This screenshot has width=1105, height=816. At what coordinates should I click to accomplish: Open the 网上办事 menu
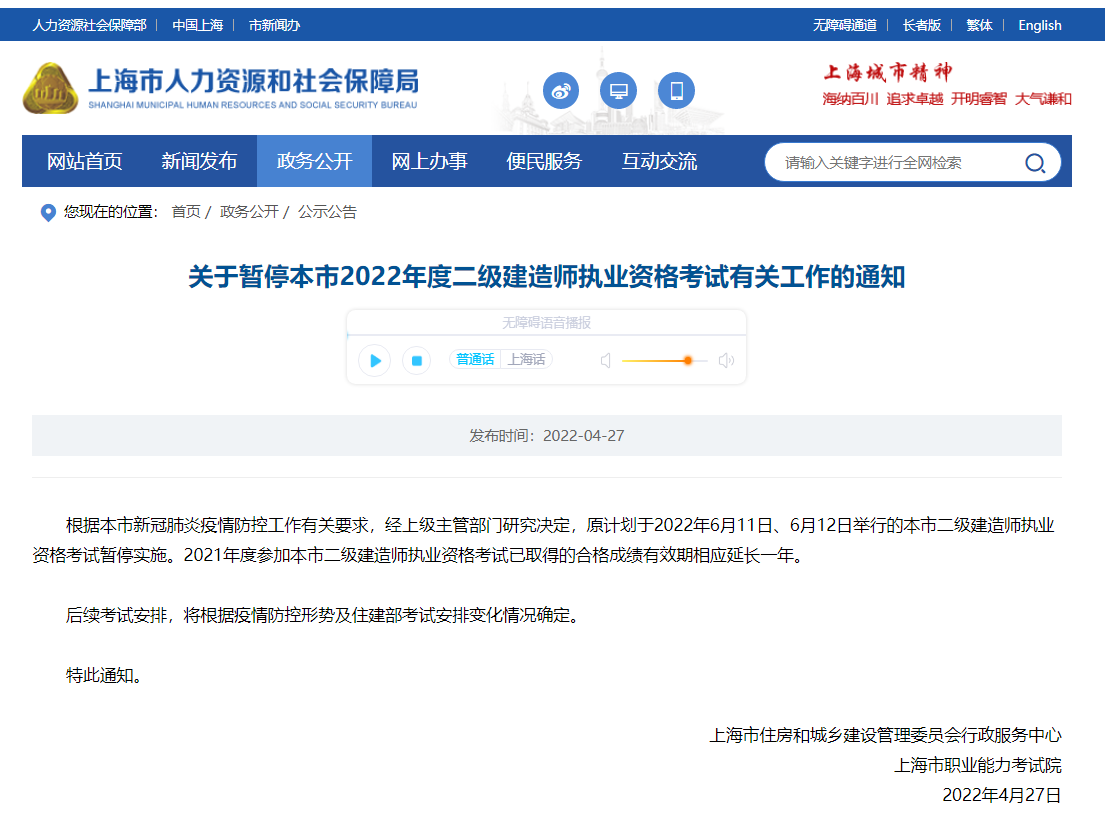coord(429,161)
